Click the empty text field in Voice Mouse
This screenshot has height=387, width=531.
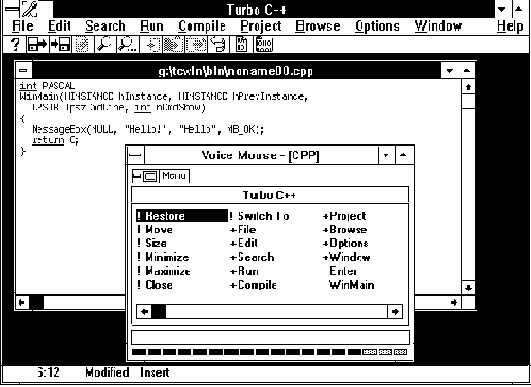pos(270,338)
